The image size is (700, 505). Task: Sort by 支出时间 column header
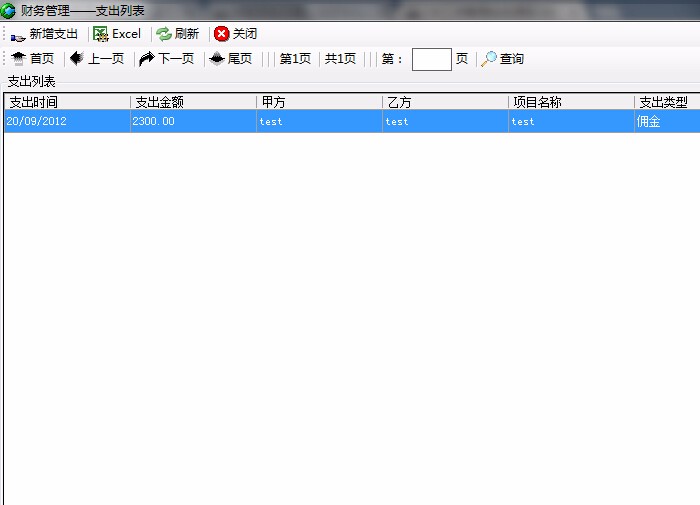click(67, 102)
